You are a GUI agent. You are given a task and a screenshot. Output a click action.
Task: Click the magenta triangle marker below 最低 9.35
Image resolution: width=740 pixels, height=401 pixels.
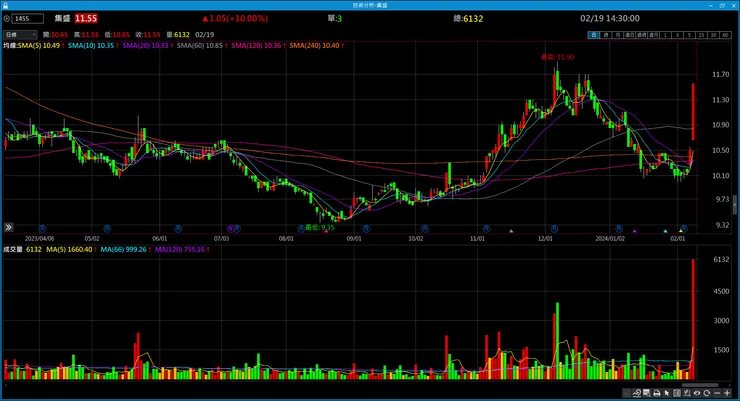[326, 231]
